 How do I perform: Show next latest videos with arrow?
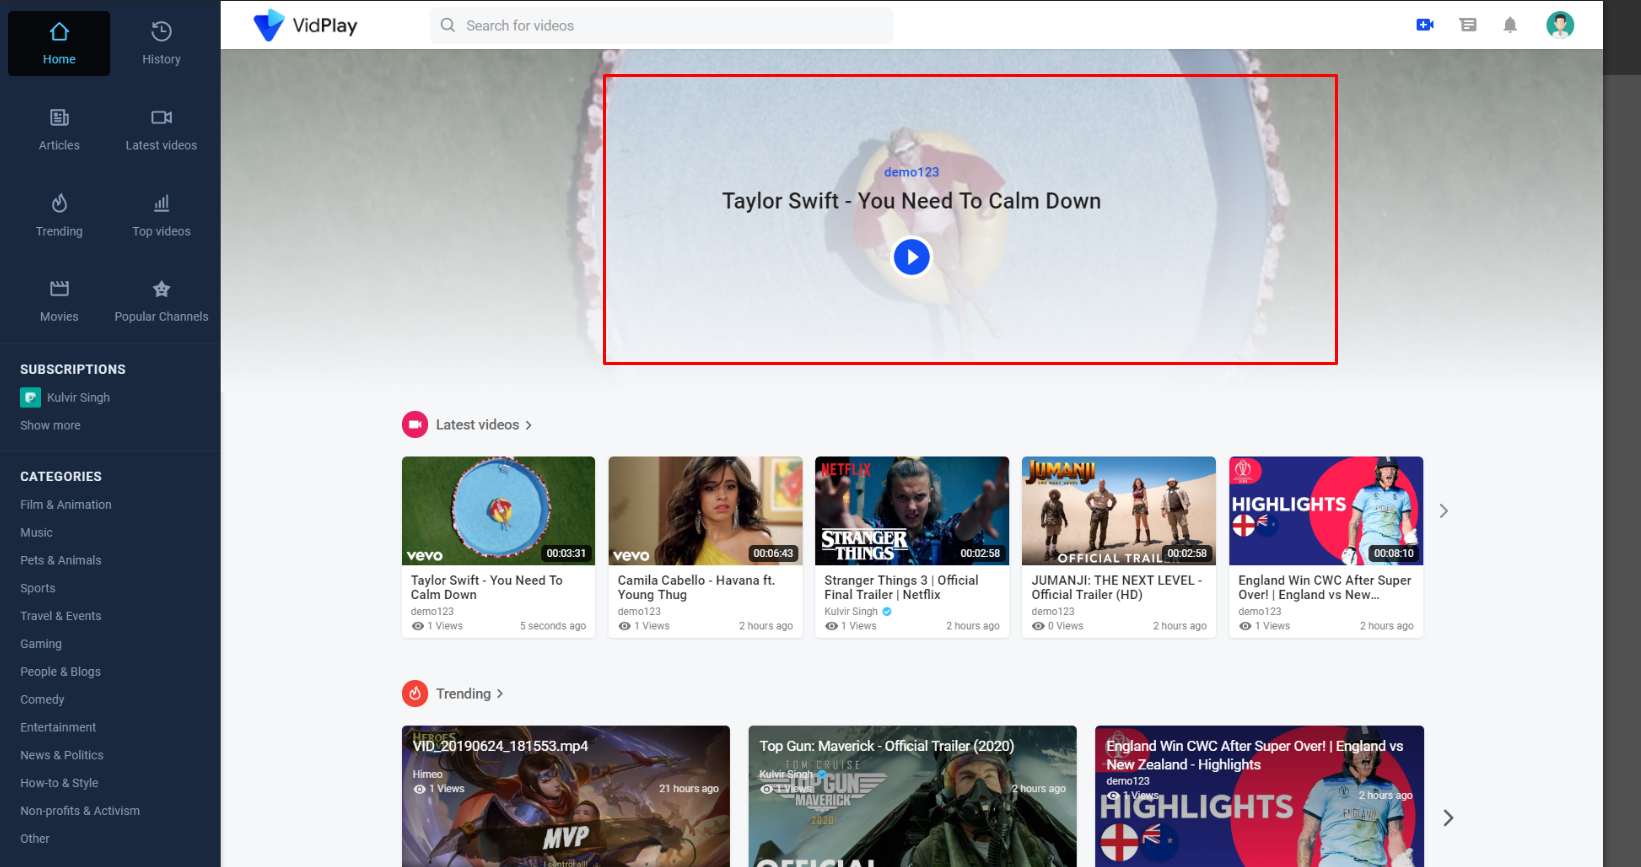click(1443, 511)
